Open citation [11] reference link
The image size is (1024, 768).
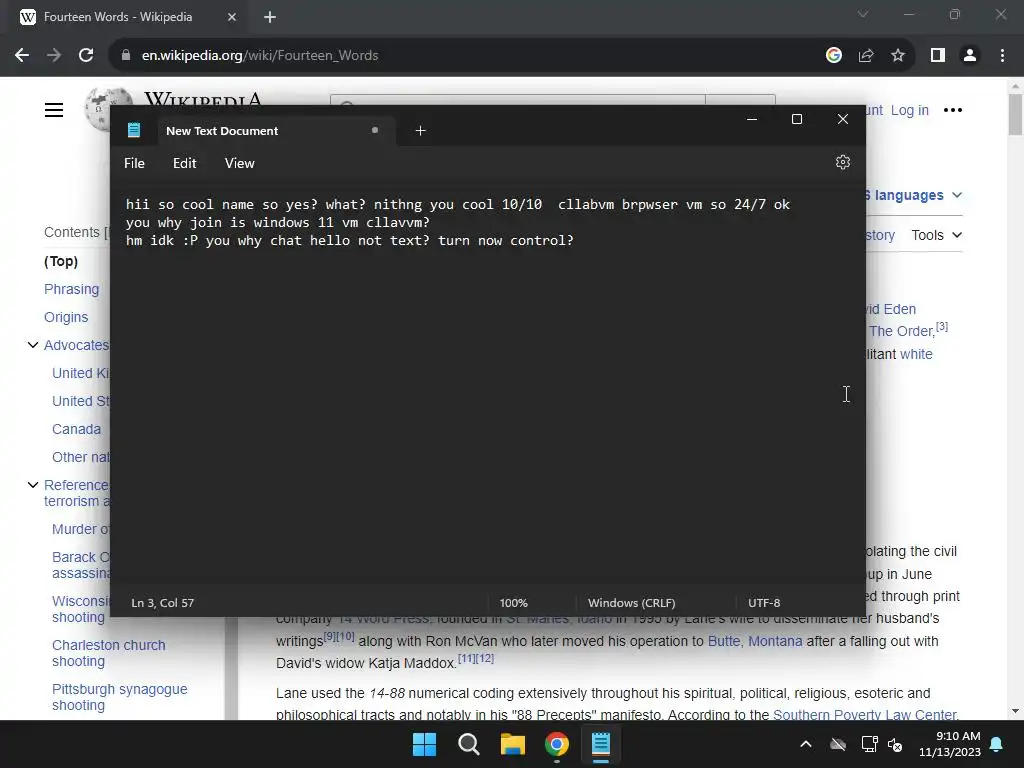pyautogui.click(x=466, y=658)
